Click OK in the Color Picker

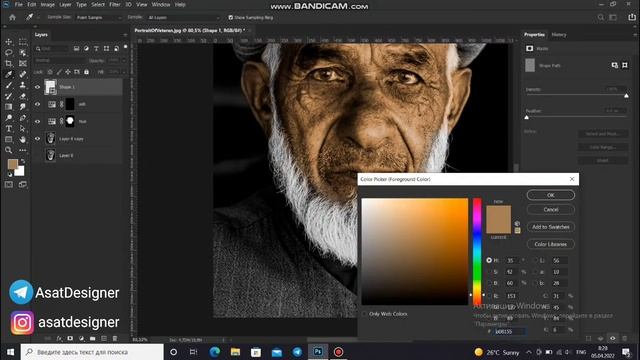pos(551,195)
